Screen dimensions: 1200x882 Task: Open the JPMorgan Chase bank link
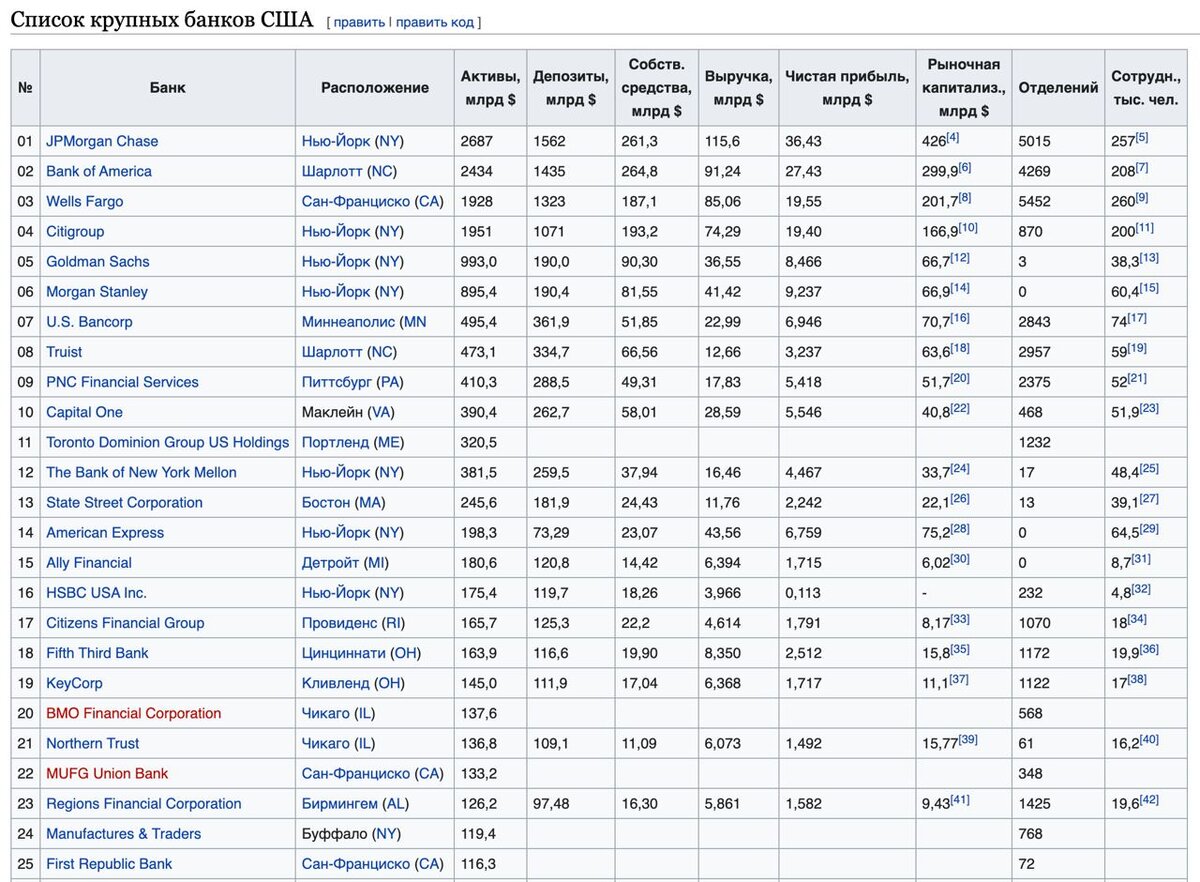point(102,141)
